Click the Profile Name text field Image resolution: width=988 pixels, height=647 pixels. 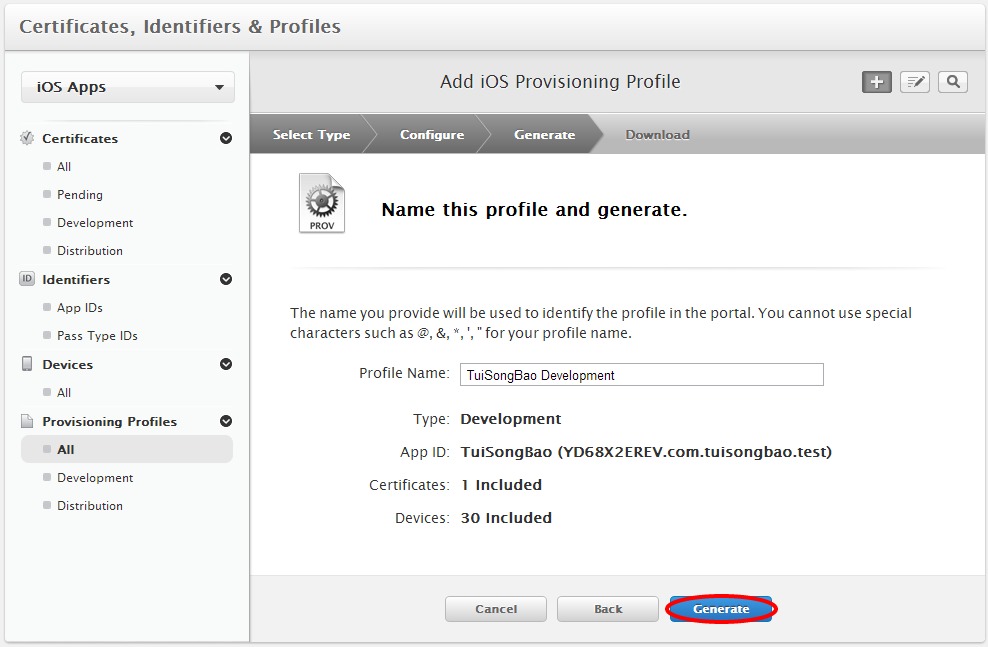[641, 375]
